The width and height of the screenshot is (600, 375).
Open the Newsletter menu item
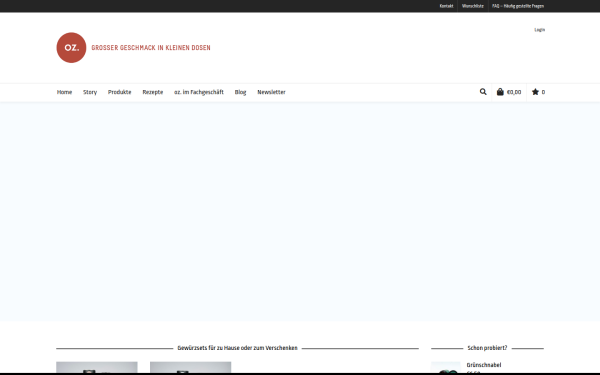pyautogui.click(x=271, y=92)
